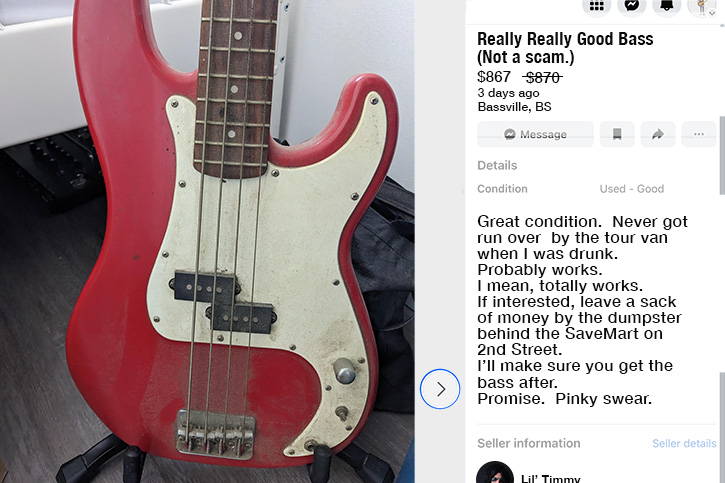
Task: Click the Details section heading
Action: tap(497, 165)
